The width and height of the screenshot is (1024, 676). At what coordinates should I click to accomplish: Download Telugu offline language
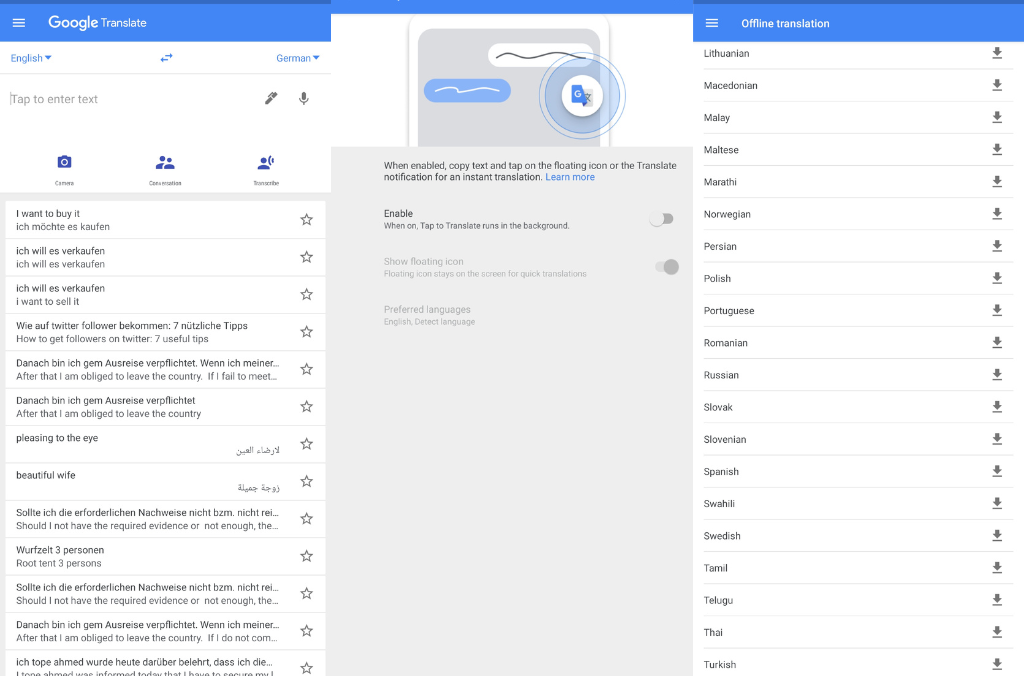(997, 600)
